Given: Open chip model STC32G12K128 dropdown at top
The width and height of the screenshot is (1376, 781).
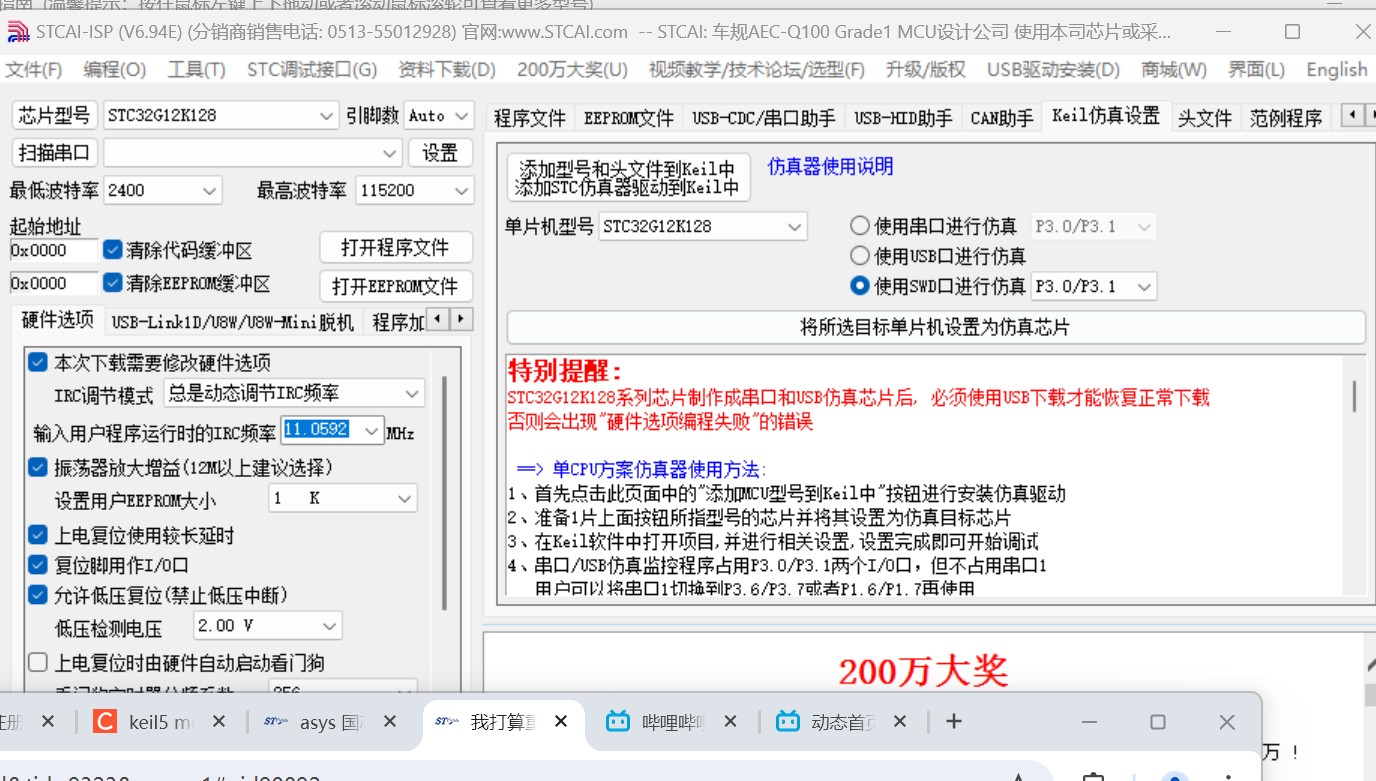Looking at the screenshot, I should (221, 115).
